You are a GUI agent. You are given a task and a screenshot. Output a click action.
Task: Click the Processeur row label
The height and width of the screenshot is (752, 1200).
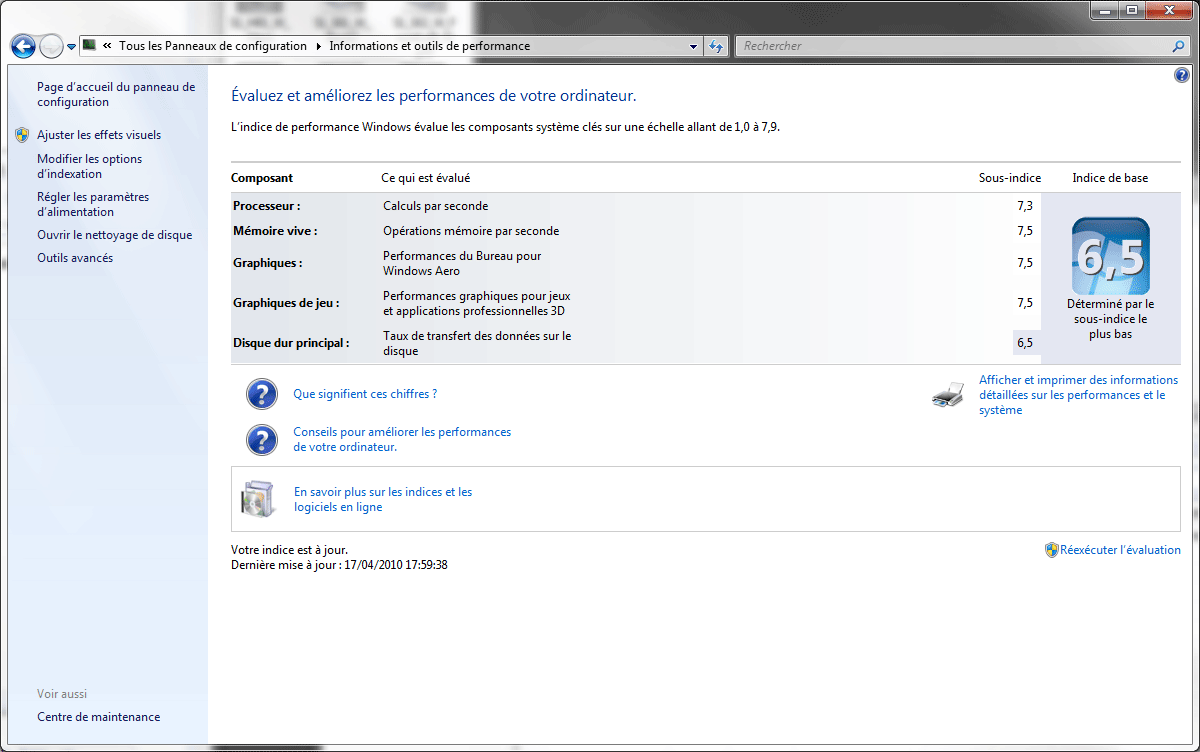pos(266,206)
